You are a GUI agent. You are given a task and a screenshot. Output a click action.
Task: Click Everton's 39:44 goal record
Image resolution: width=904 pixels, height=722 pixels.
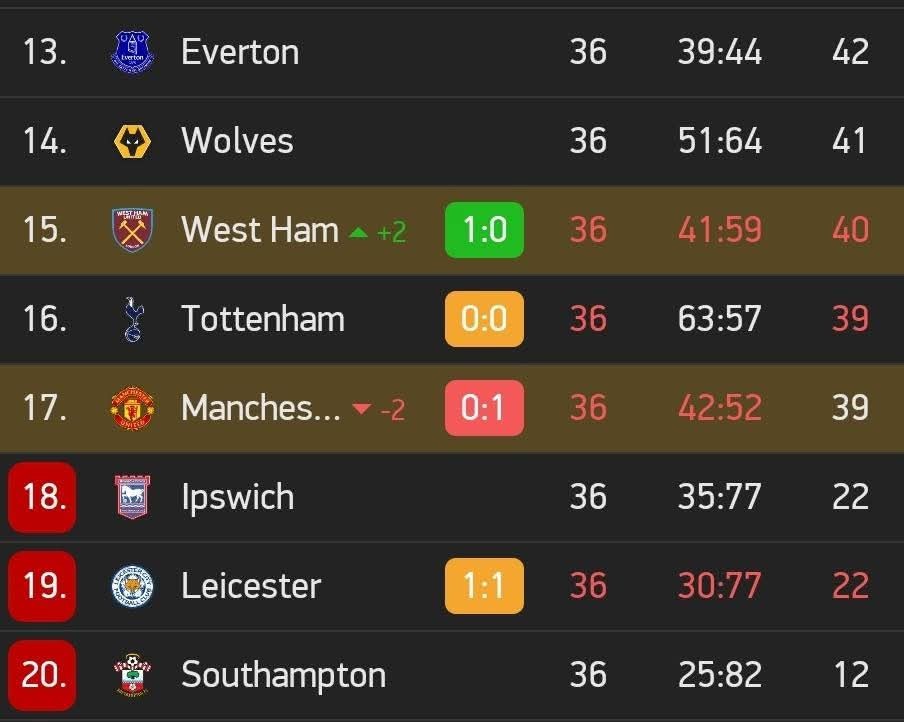point(720,52)
